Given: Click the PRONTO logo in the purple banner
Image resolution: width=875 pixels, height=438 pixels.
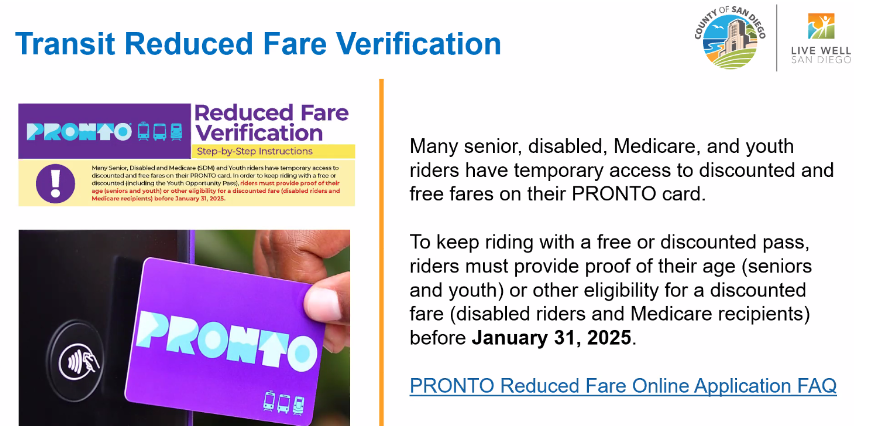Looking at the screenshot, I should tap(79, 132).
